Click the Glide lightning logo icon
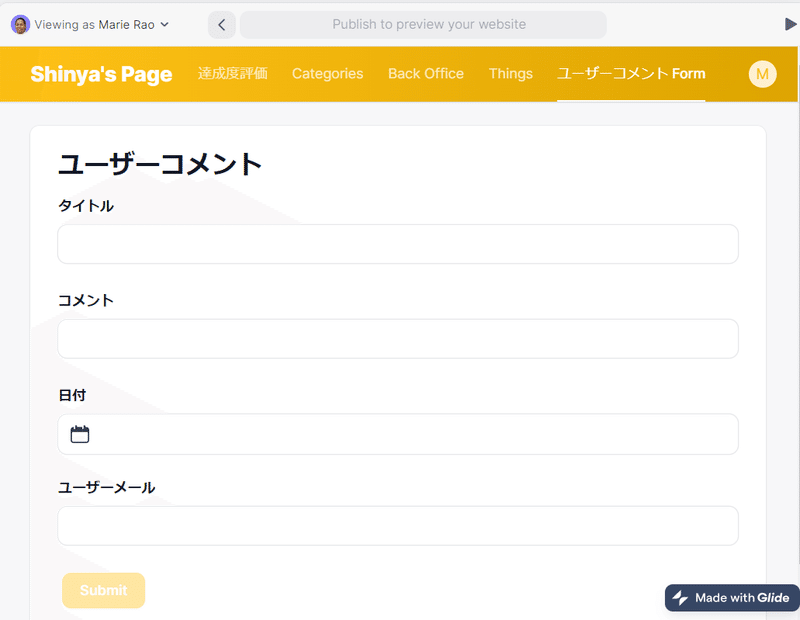Screen dimensions: 800x620 [x=680, y=598]
